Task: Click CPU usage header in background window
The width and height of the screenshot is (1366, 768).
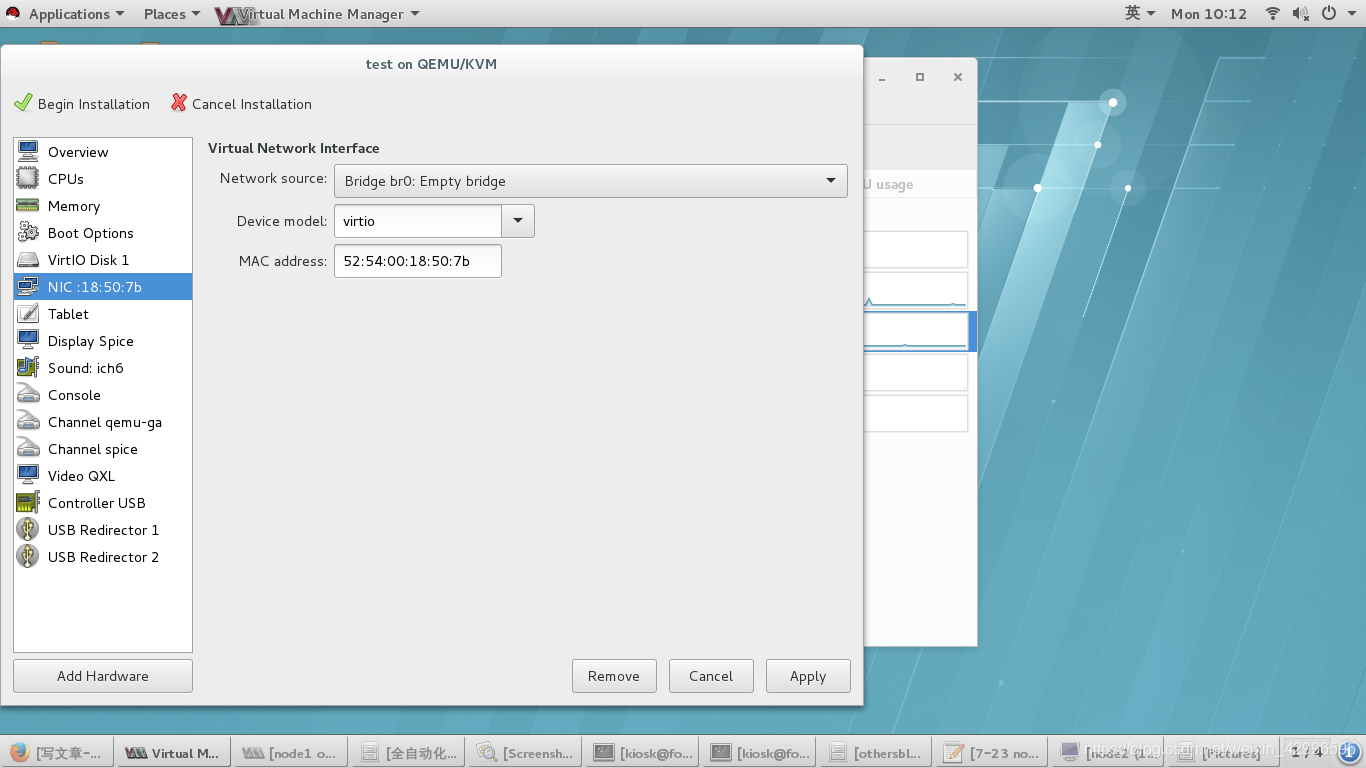Action: pos(888,184)
